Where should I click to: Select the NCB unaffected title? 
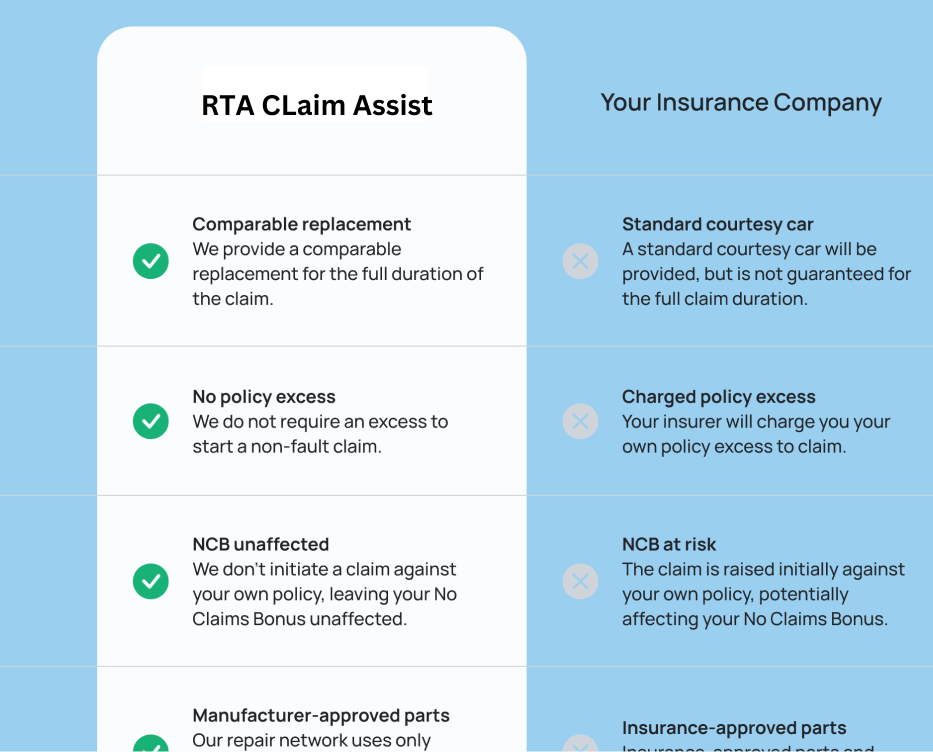click(x=261, y=544)
